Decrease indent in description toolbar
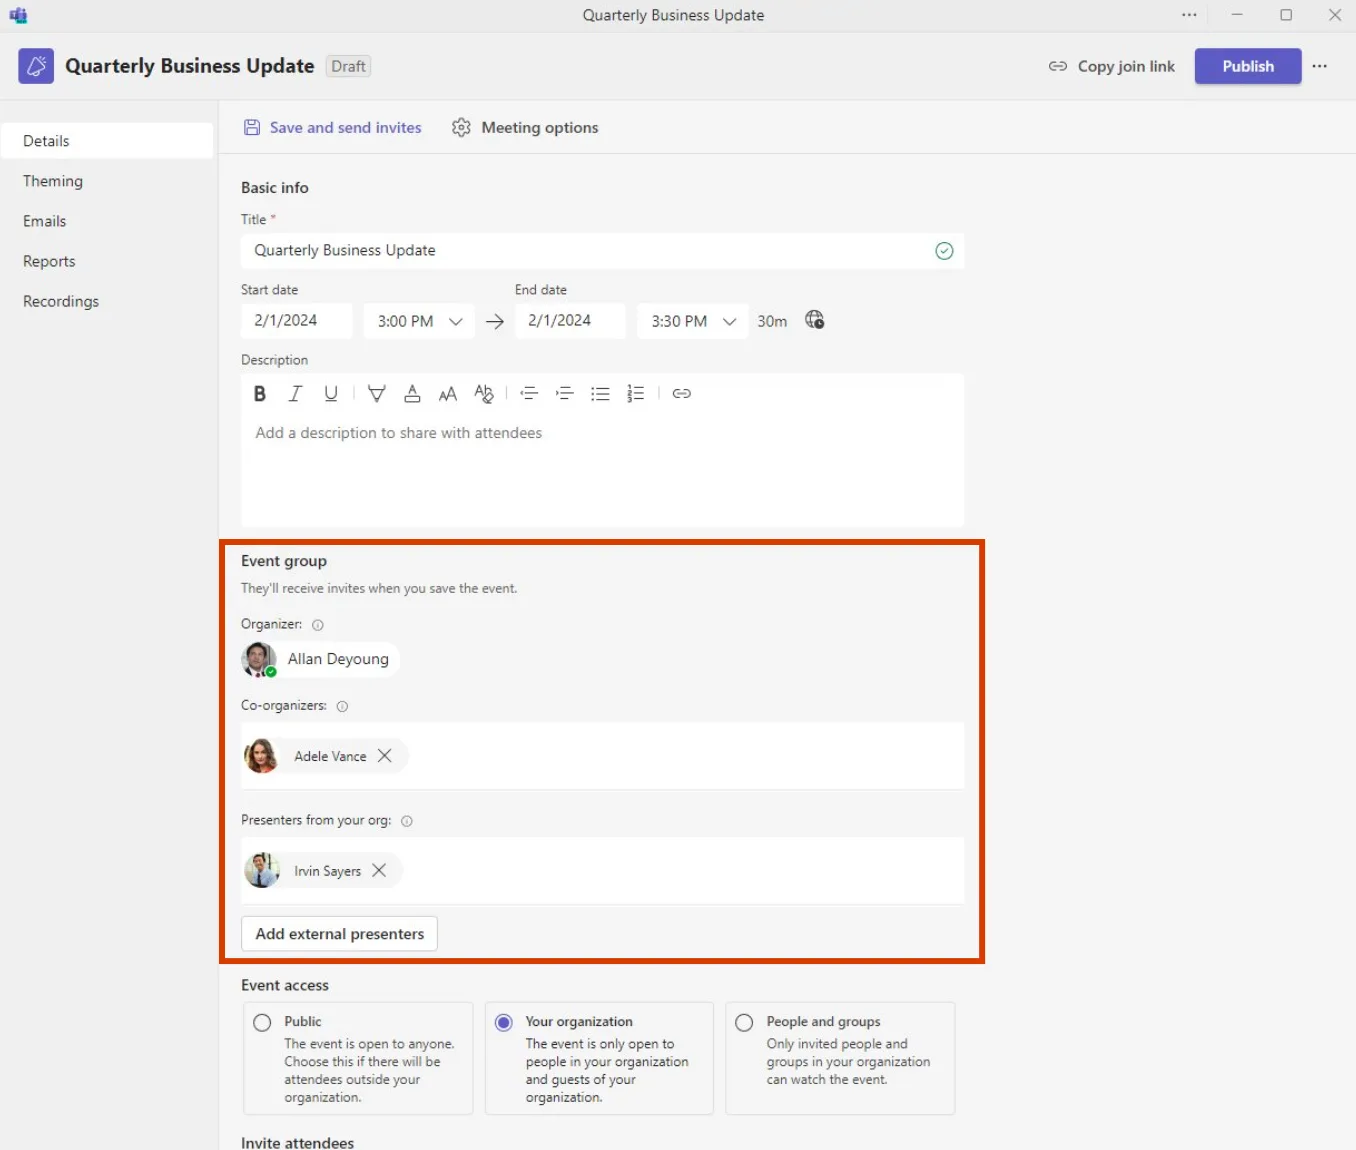1356x1150 pixels. 530,394
